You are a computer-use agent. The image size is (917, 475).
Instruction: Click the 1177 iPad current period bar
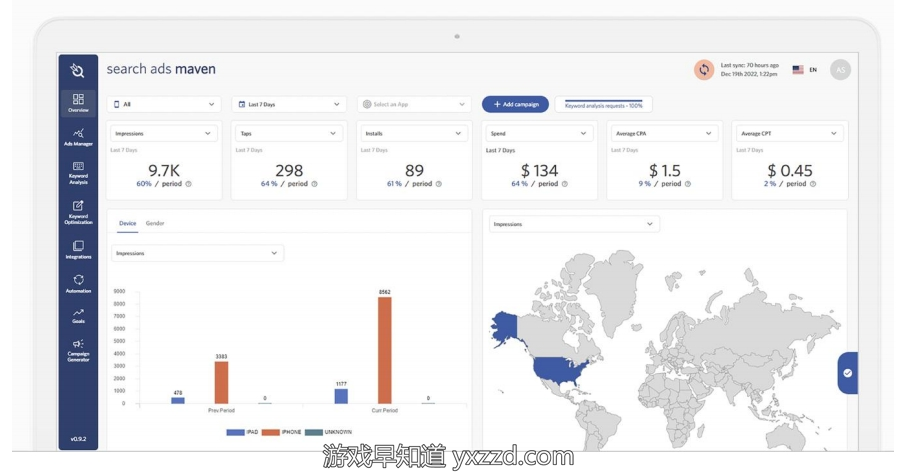click(341, 396)
